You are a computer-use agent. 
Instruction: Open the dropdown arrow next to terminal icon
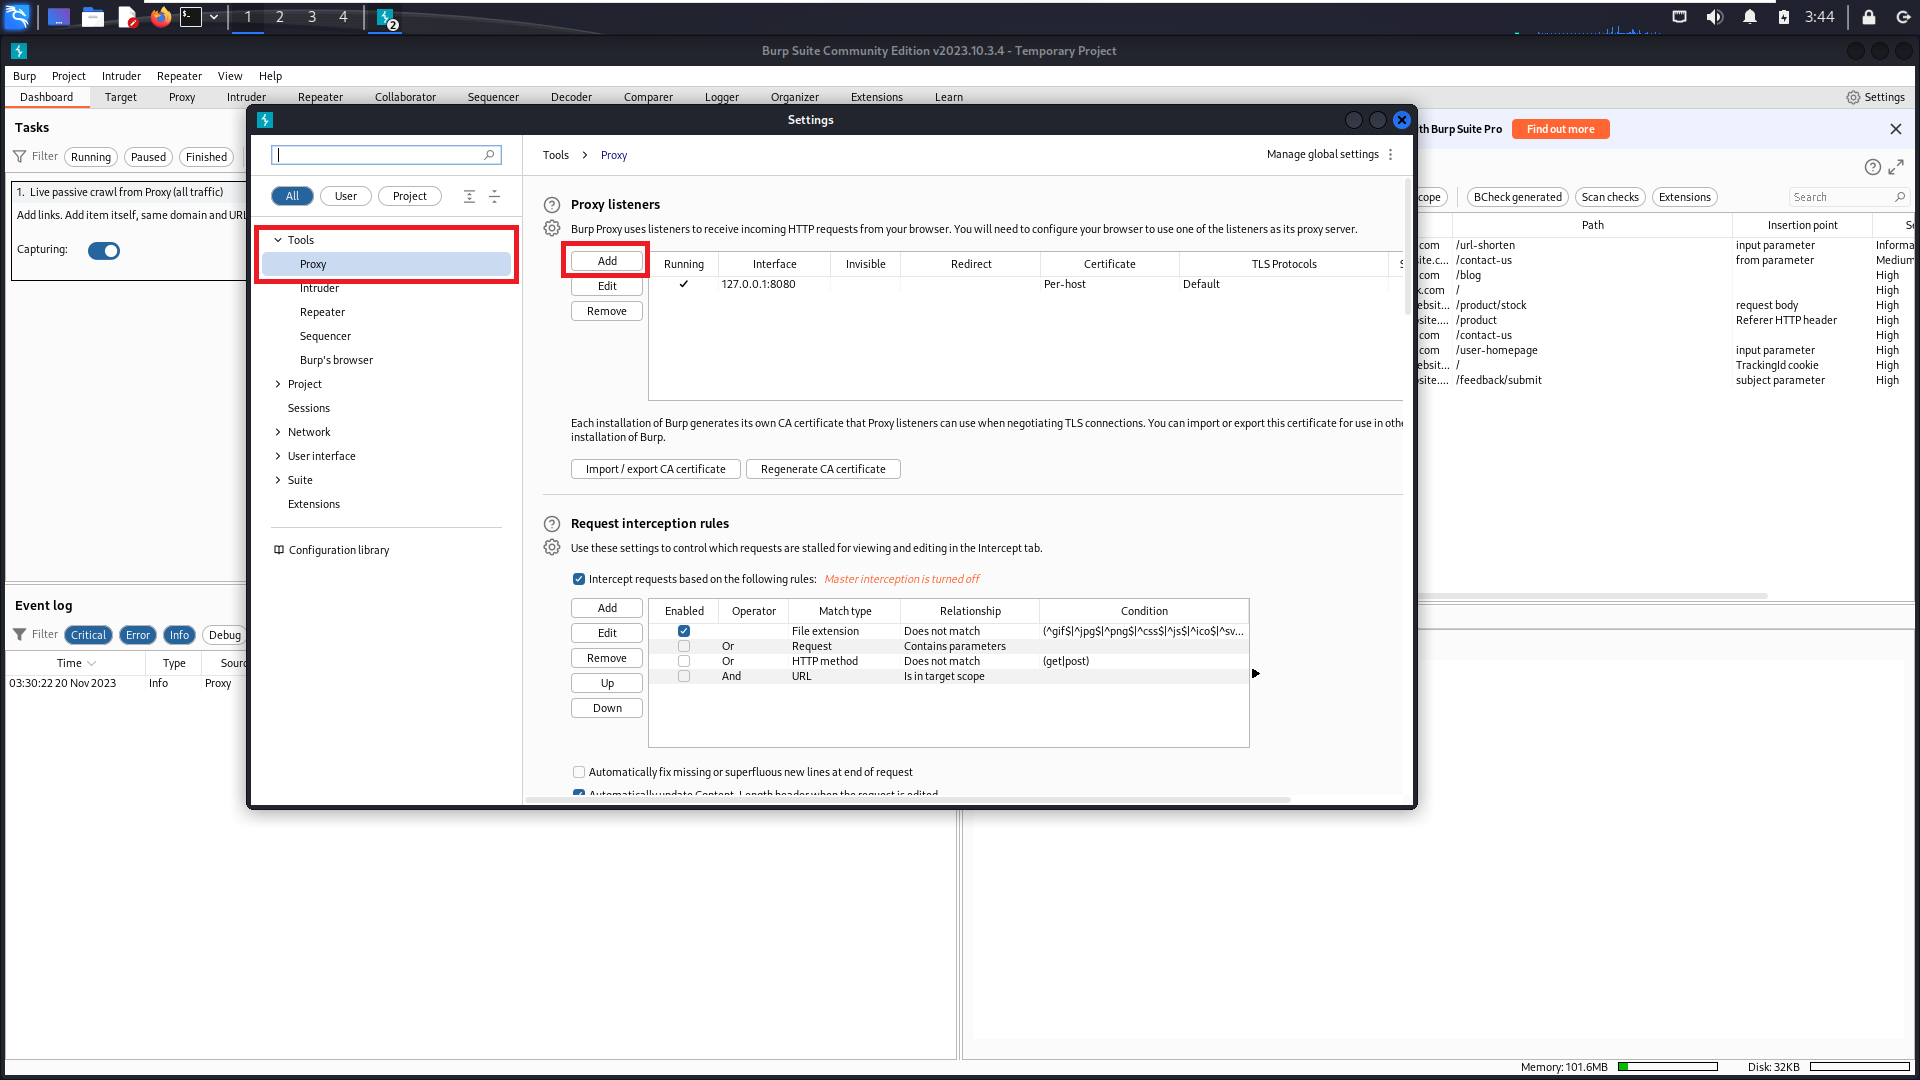(x=214, y=16)
